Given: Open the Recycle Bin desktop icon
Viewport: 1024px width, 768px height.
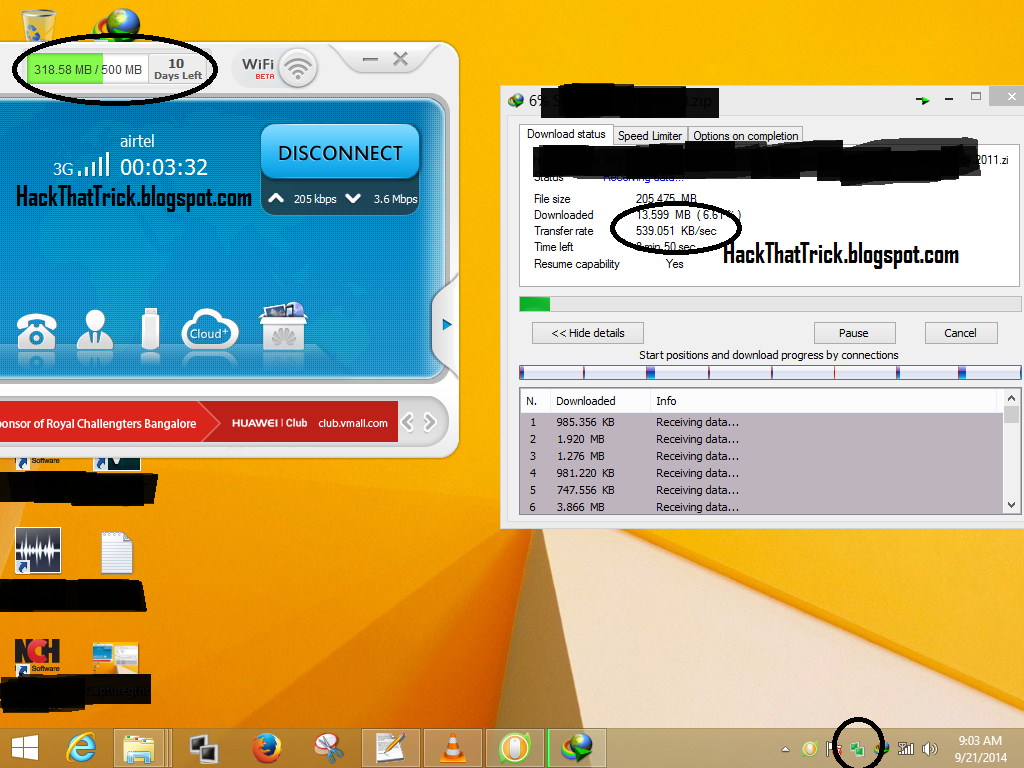Looking at the screenshot, I should click(x=39, y=25).
